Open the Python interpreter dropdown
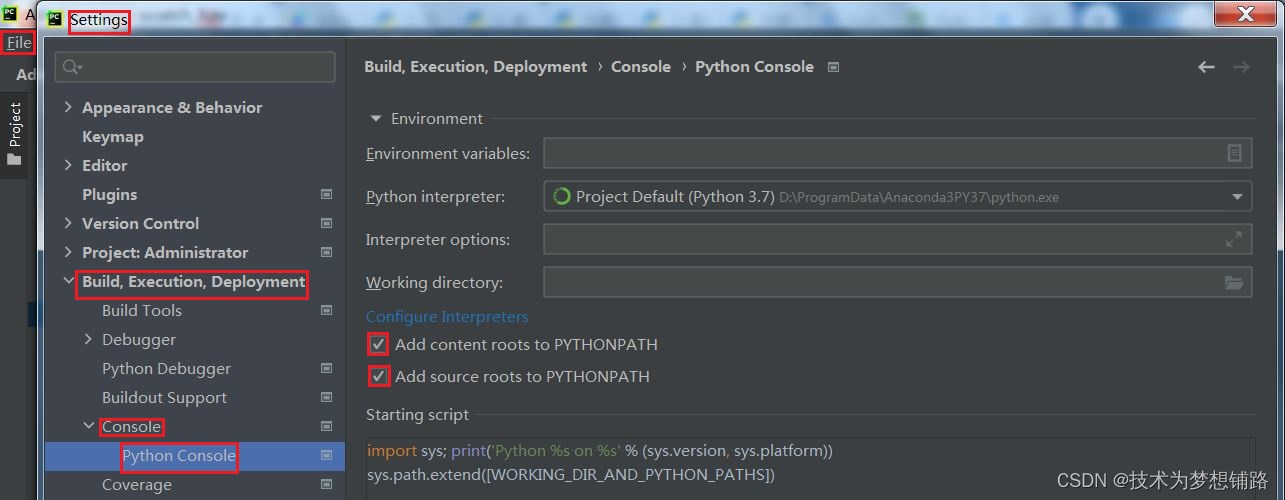This screenshot has height=500, width=1285. coord(1237,197)
